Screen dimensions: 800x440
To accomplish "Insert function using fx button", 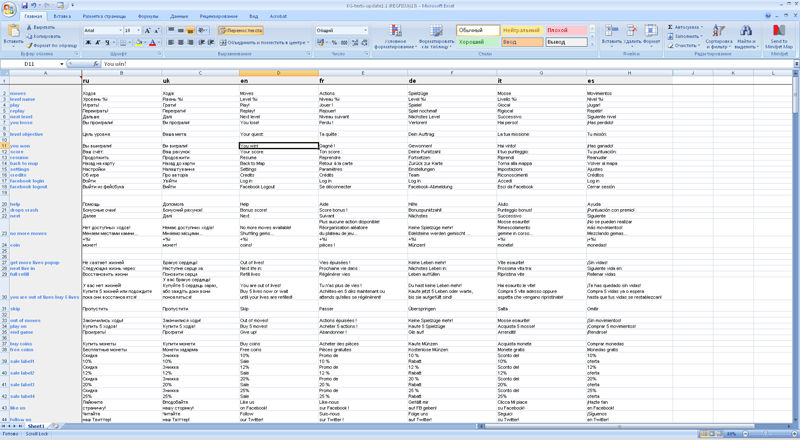I will click(96, 64).
